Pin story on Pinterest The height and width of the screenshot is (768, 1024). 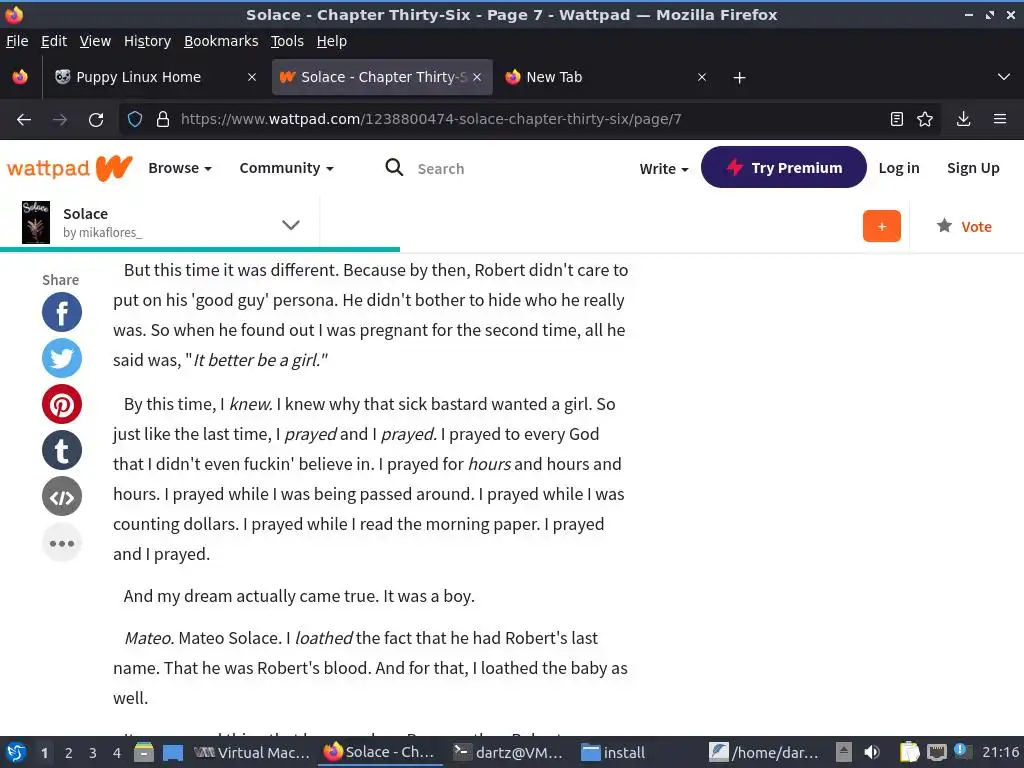point(62,404)
